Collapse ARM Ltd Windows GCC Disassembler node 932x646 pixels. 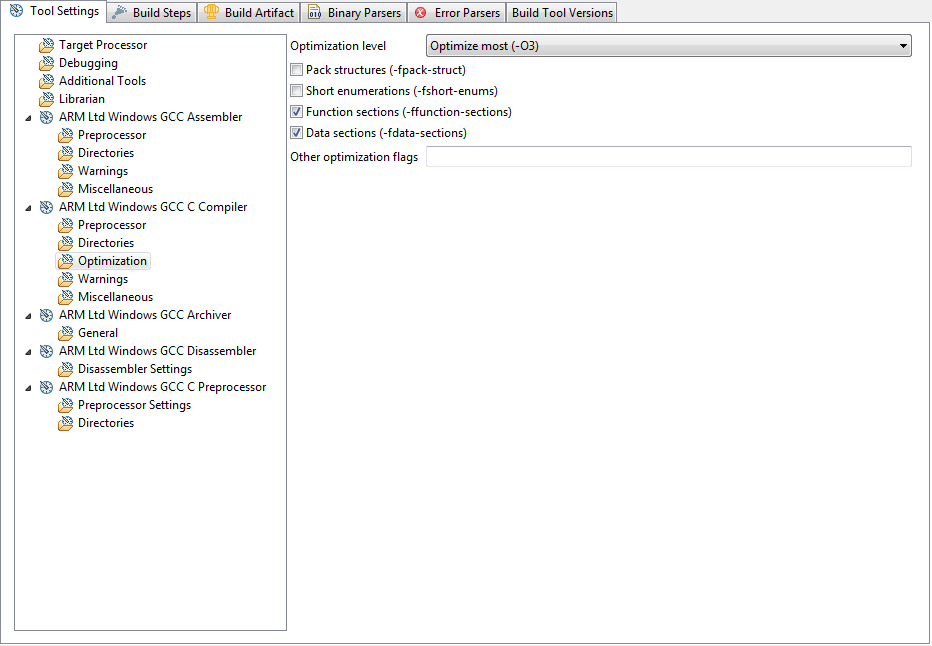(28, 352)
